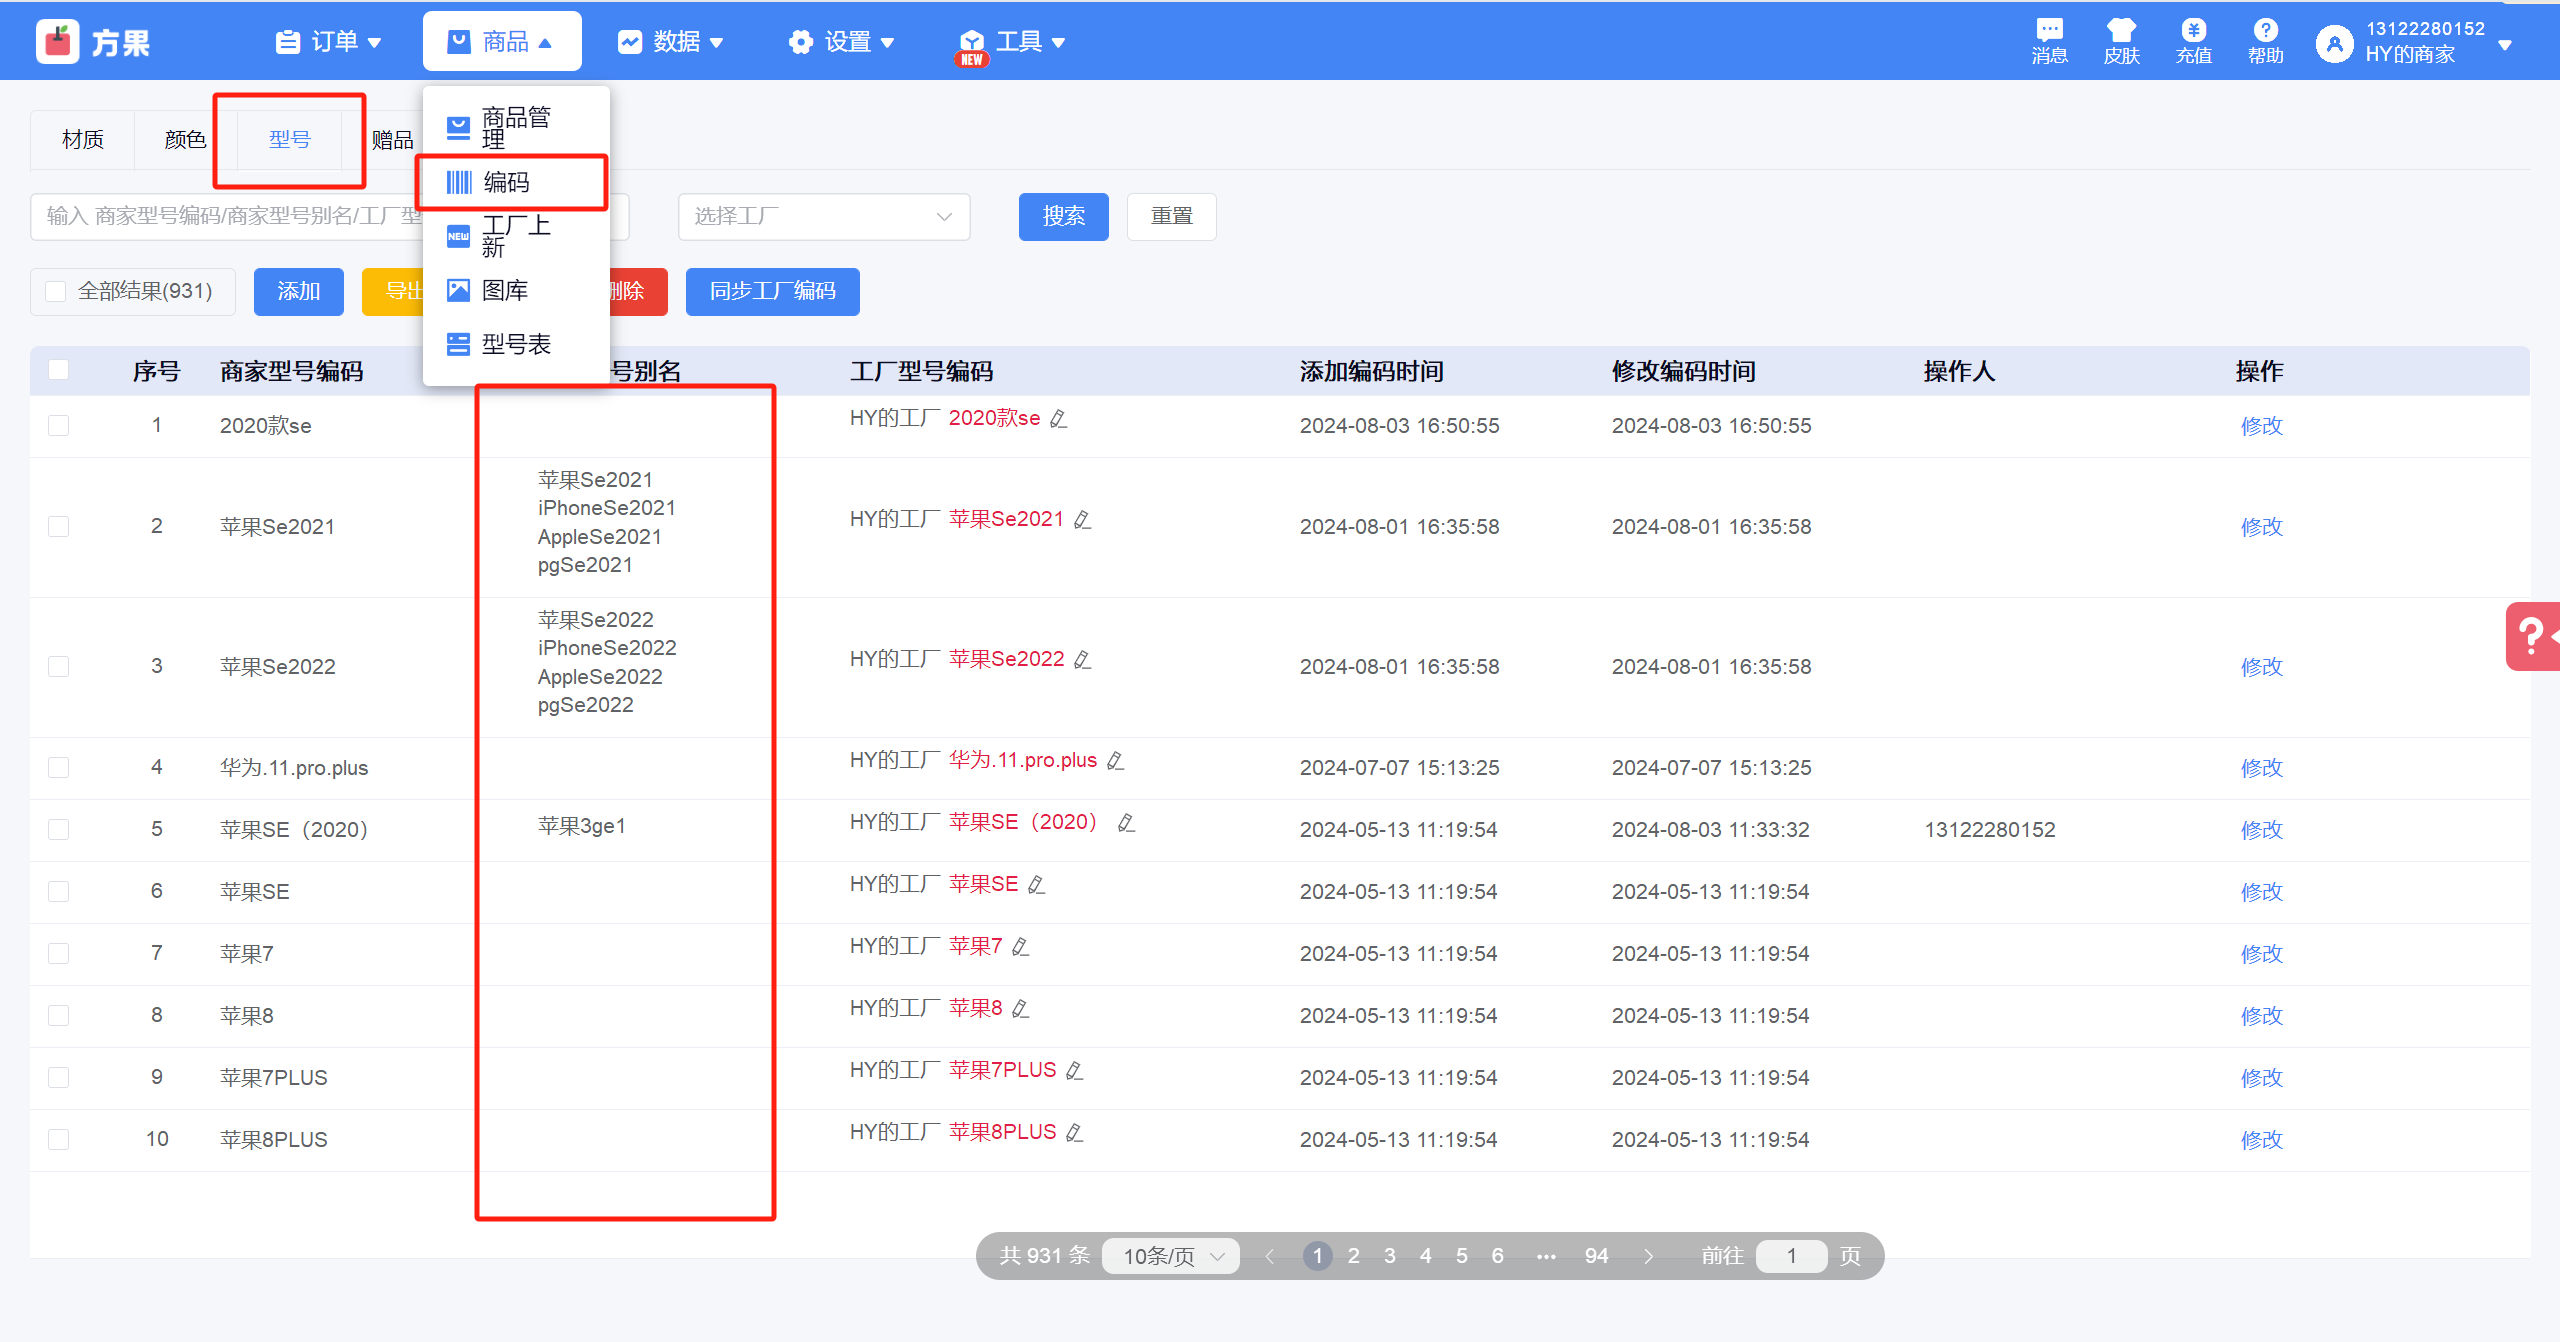This screenshot has height=1342, width=2560.
Task: Click edit pencil beside 华为.11.pro.plus factory code
Action: (x=1116, y=761)
